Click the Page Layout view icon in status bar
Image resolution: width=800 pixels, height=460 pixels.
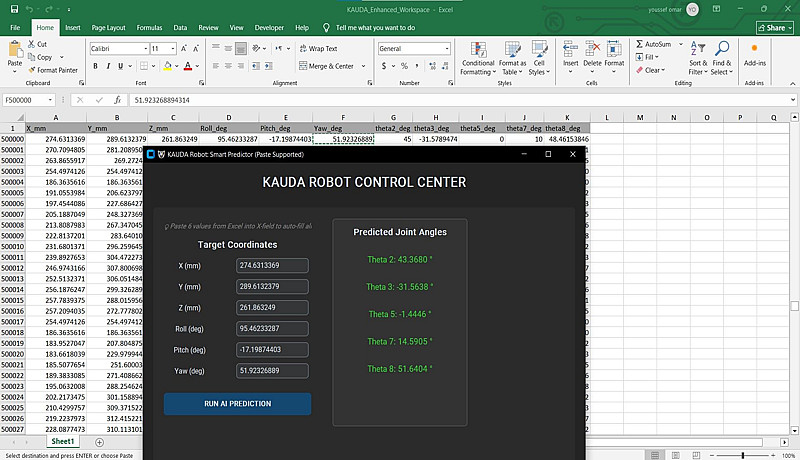pyautogui.click(x=676, y=455)
